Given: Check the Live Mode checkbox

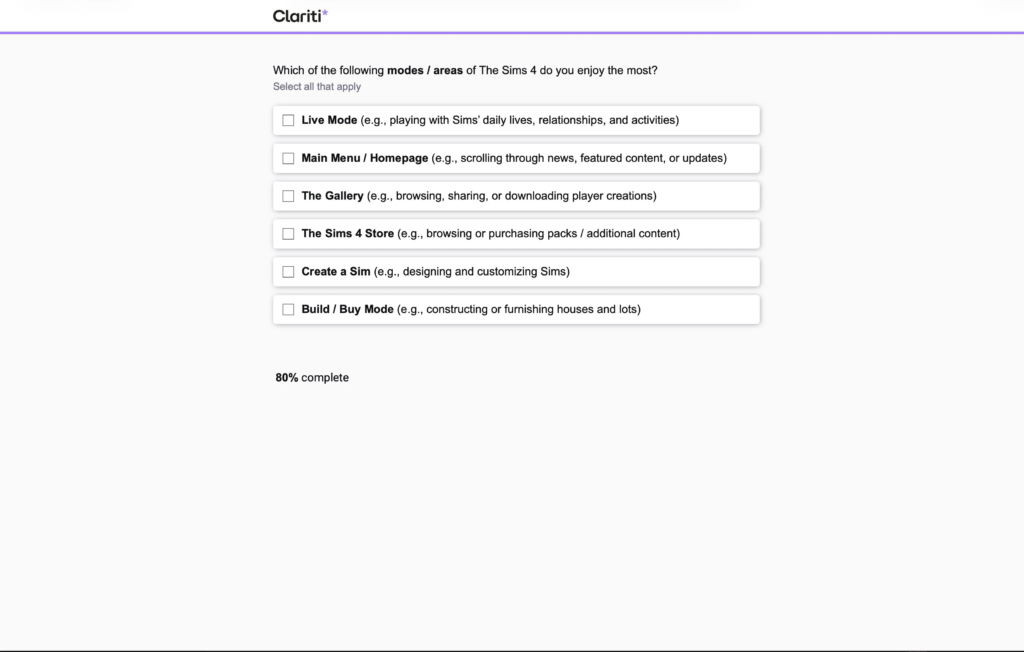Looking at the screenshot, I should [x=288, y=120].
